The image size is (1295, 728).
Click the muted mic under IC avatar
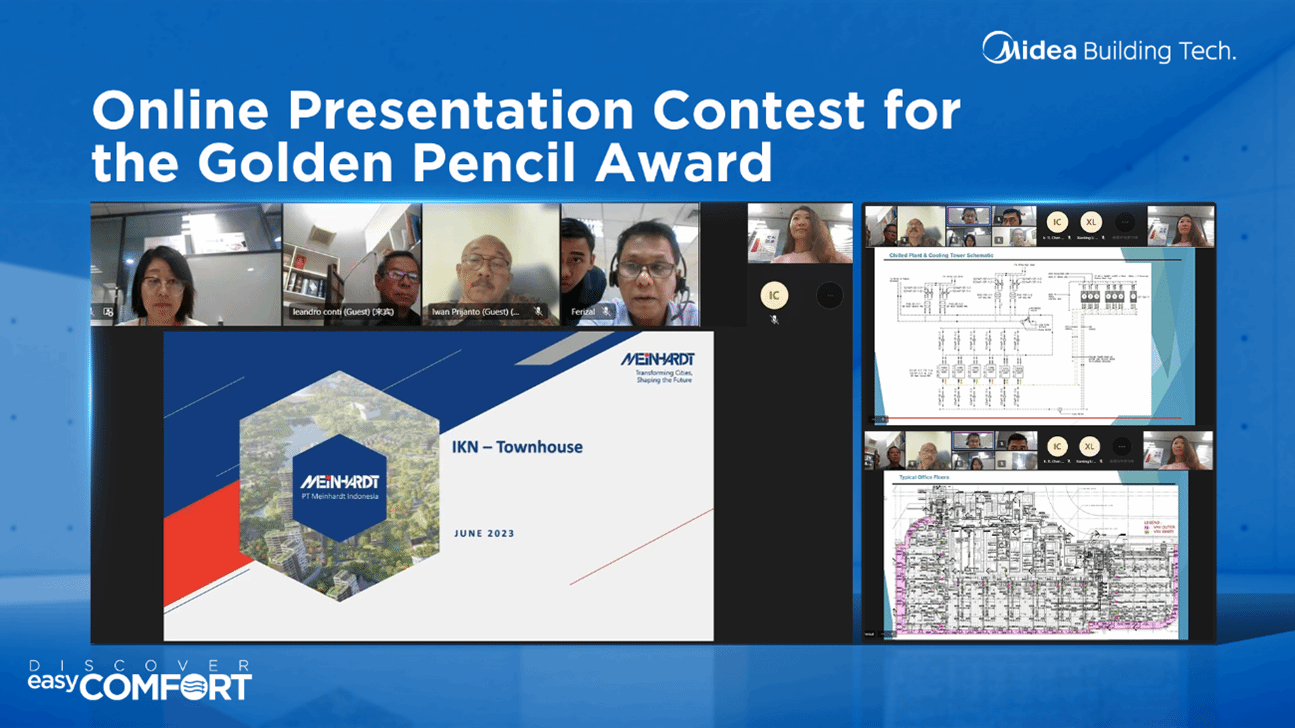[x=773, y=319]
